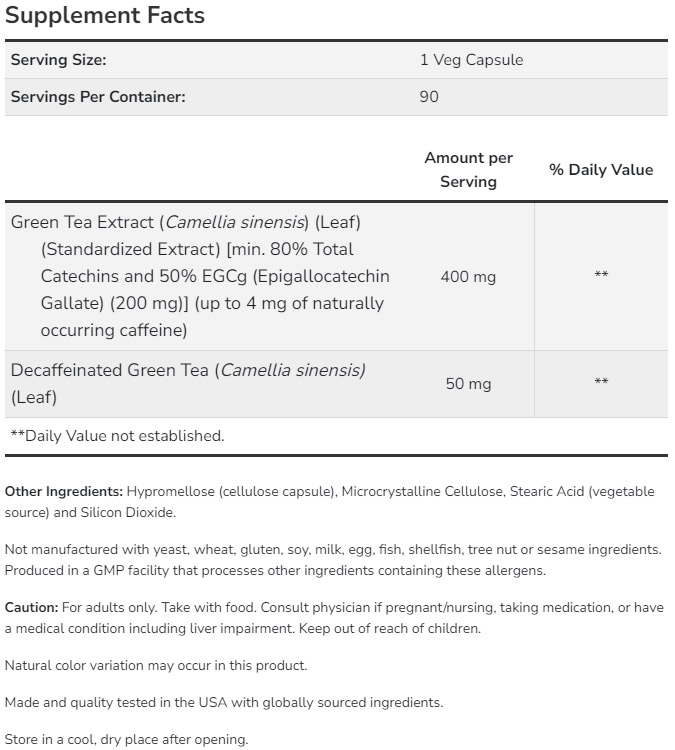The width and height of the screenshot is (675, 750).
Task: Click the double asterisk in Green Tea Extract row
Action: (x=601, y=275)
